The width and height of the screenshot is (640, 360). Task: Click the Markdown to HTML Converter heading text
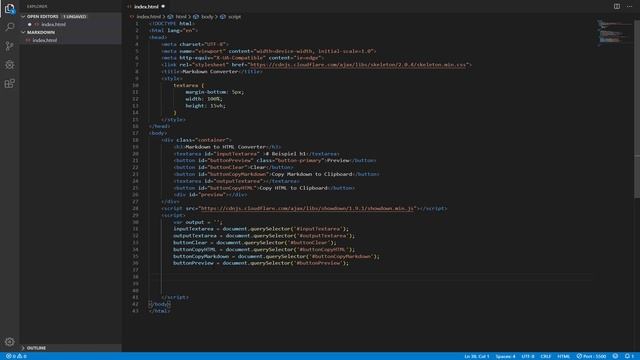pyautogui.click(x=226, y=147)
